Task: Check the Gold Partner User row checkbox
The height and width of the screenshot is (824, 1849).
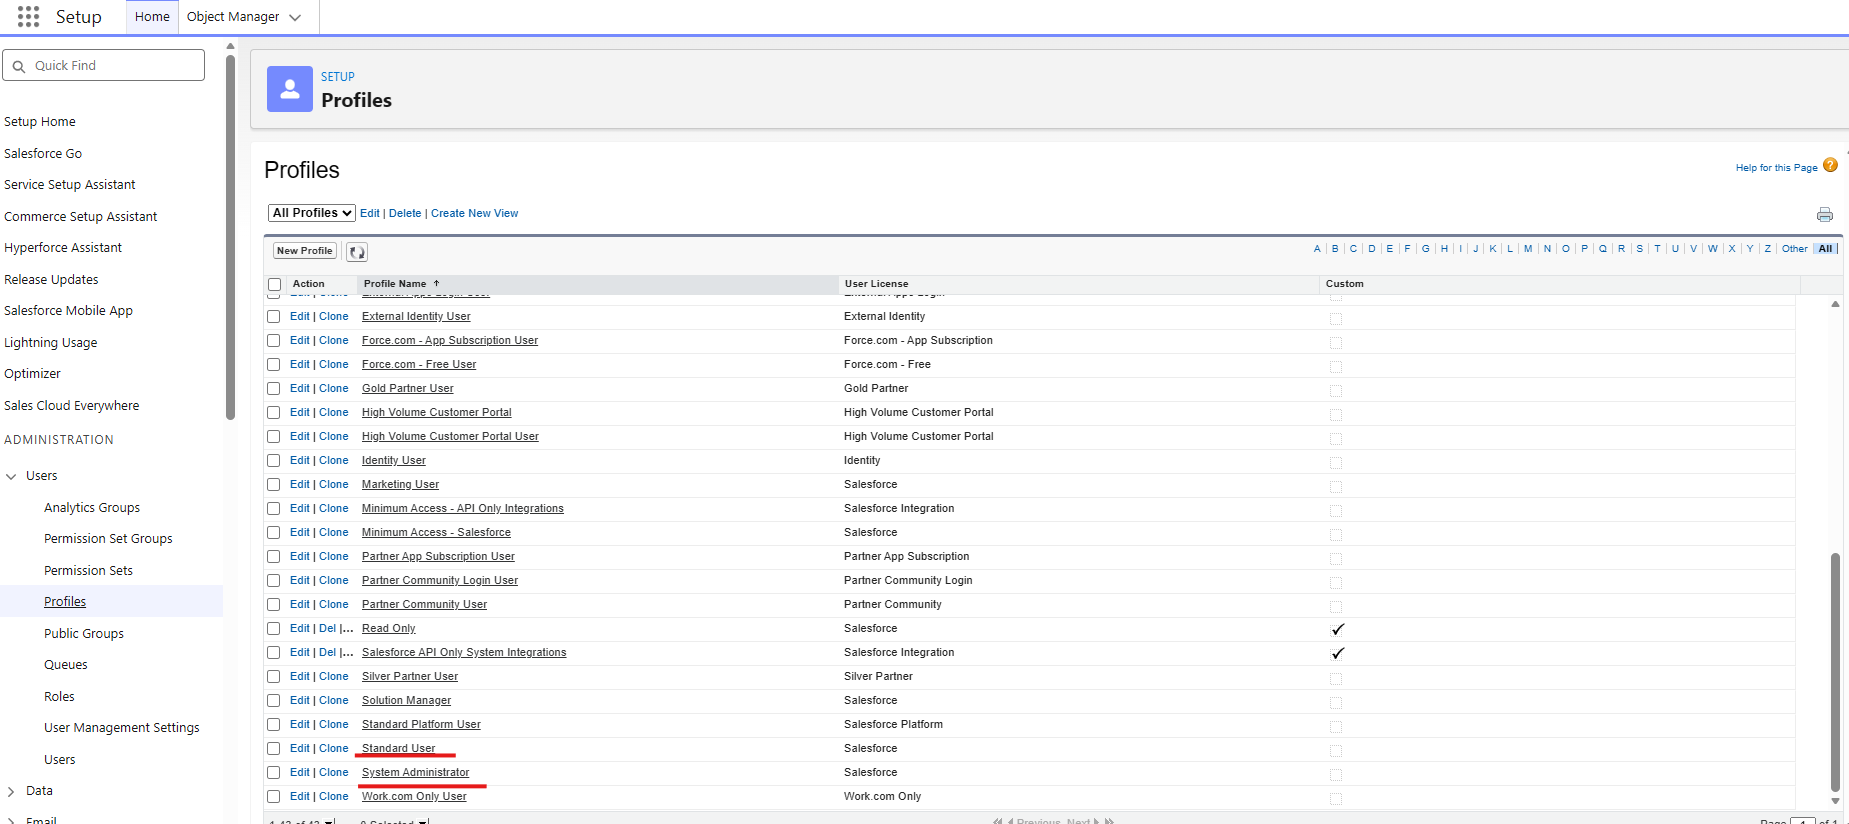Action: (x=273, y=389)
